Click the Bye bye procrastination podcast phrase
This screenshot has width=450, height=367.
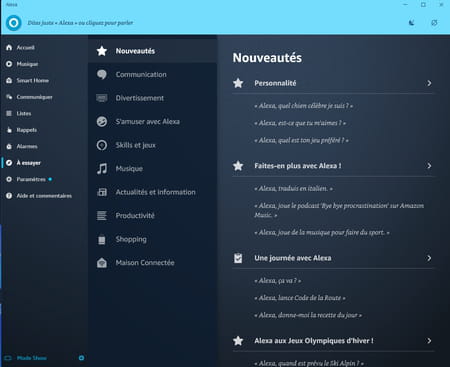tap(339, 210)
